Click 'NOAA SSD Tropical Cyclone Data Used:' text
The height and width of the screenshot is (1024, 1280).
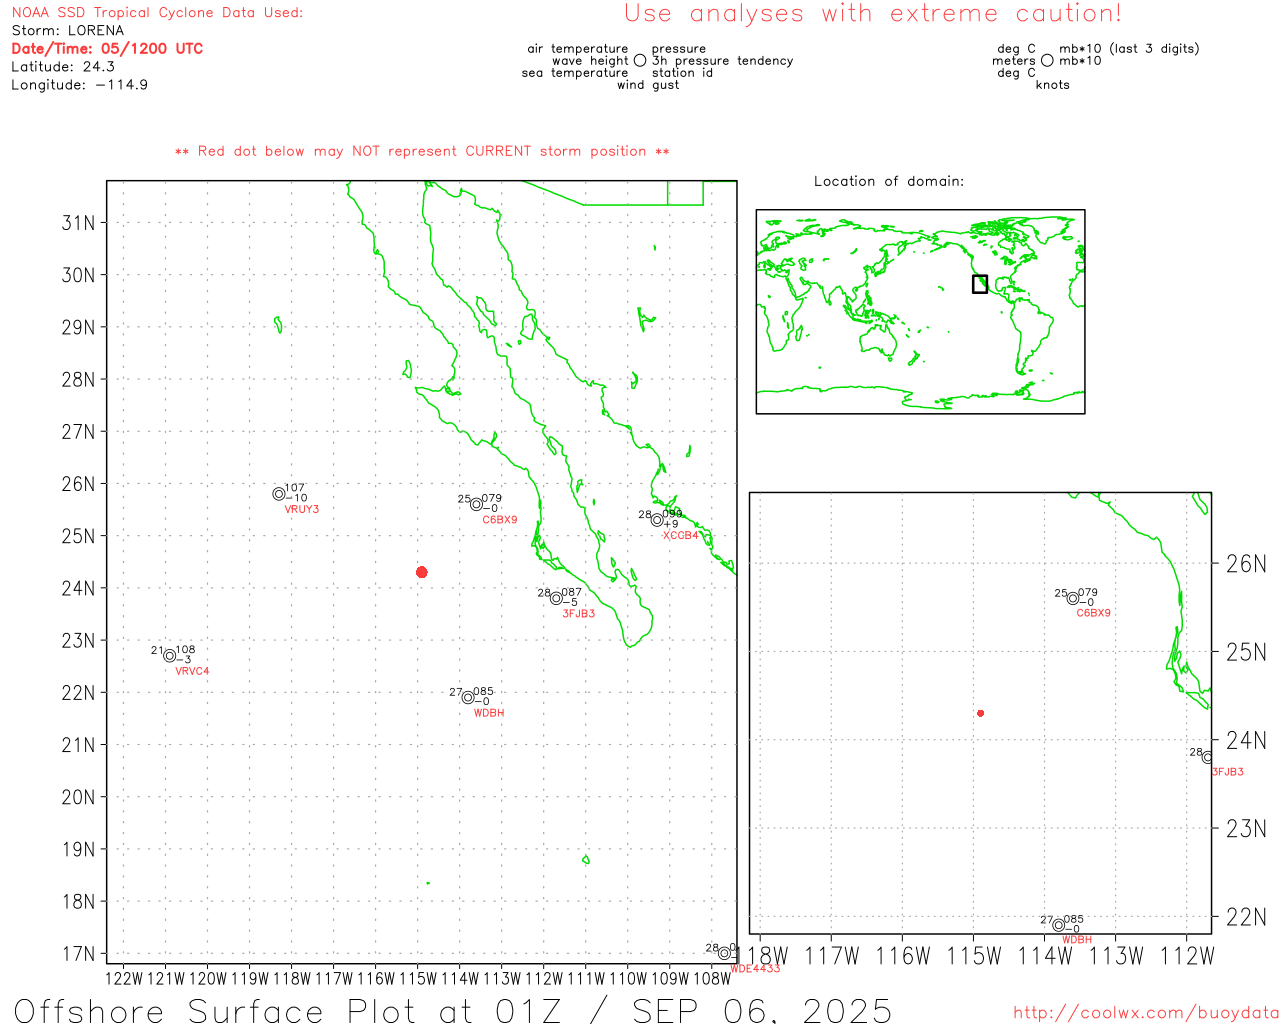[x=157, y=12]
